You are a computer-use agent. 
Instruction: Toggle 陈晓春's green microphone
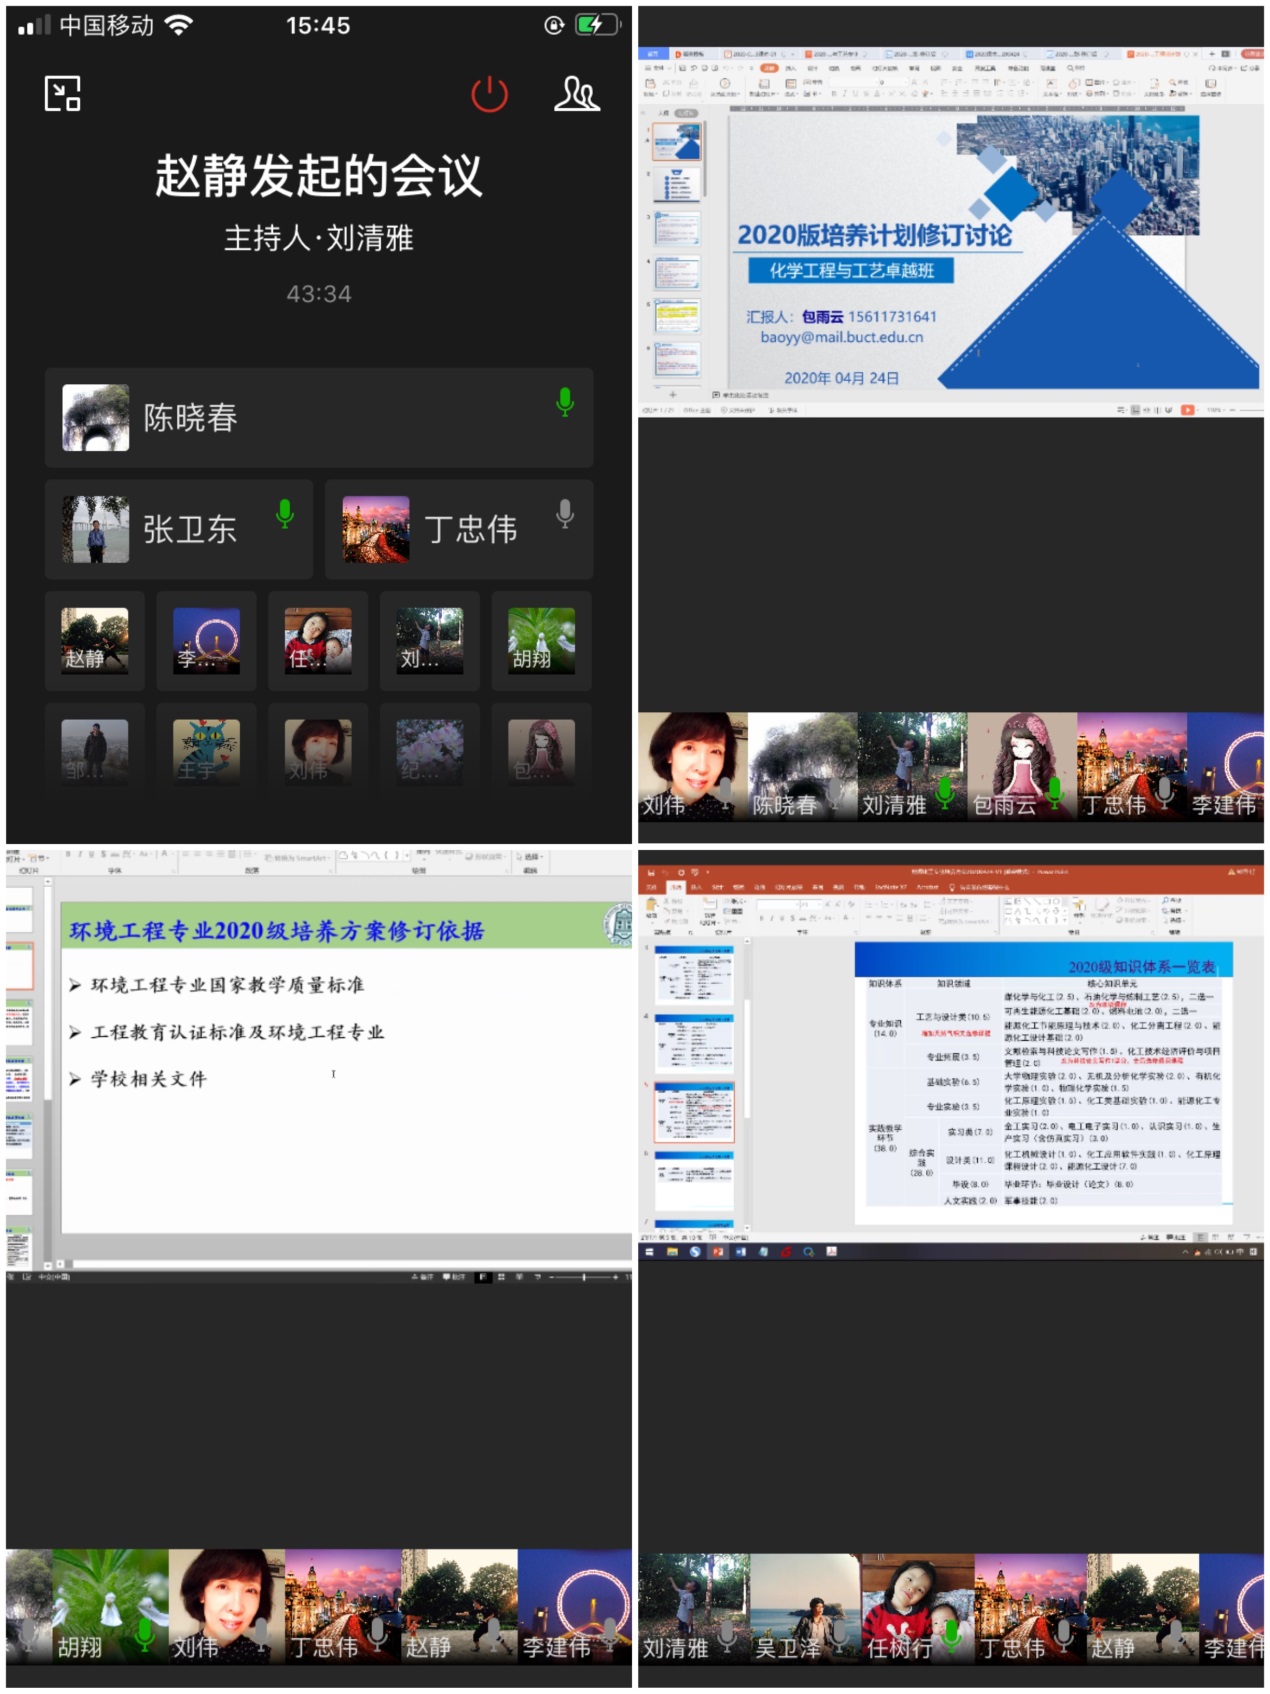[x=564, y=402]
